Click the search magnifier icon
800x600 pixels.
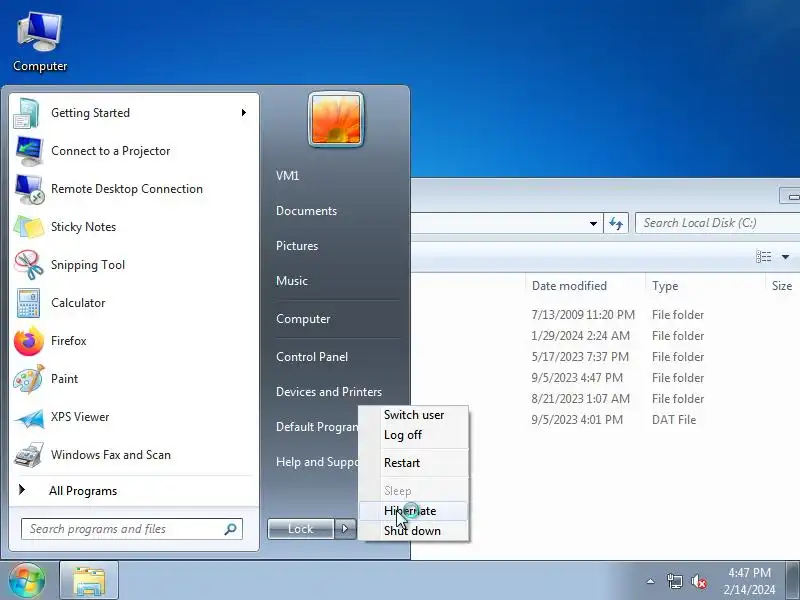[230, 529]
